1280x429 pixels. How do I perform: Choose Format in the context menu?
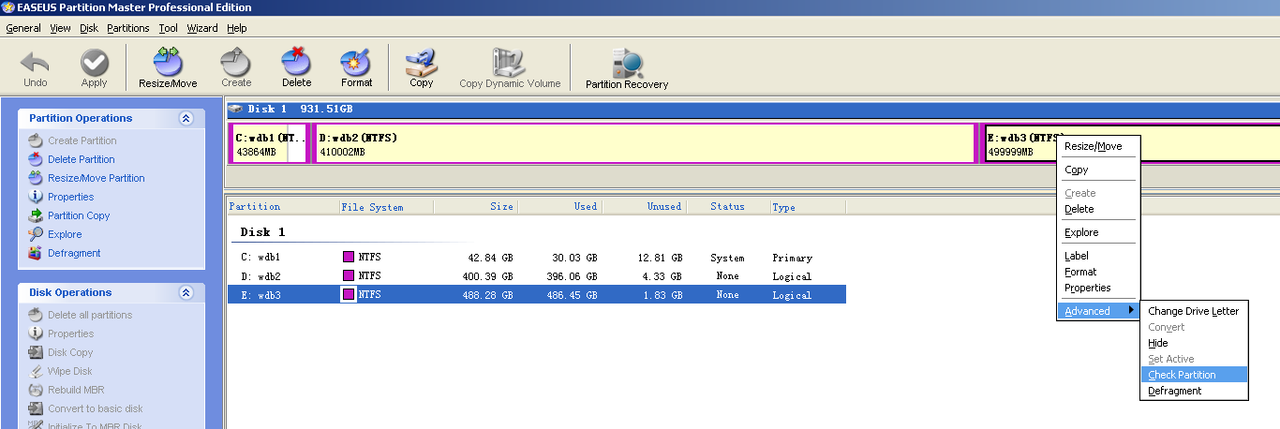(1097, 272)
